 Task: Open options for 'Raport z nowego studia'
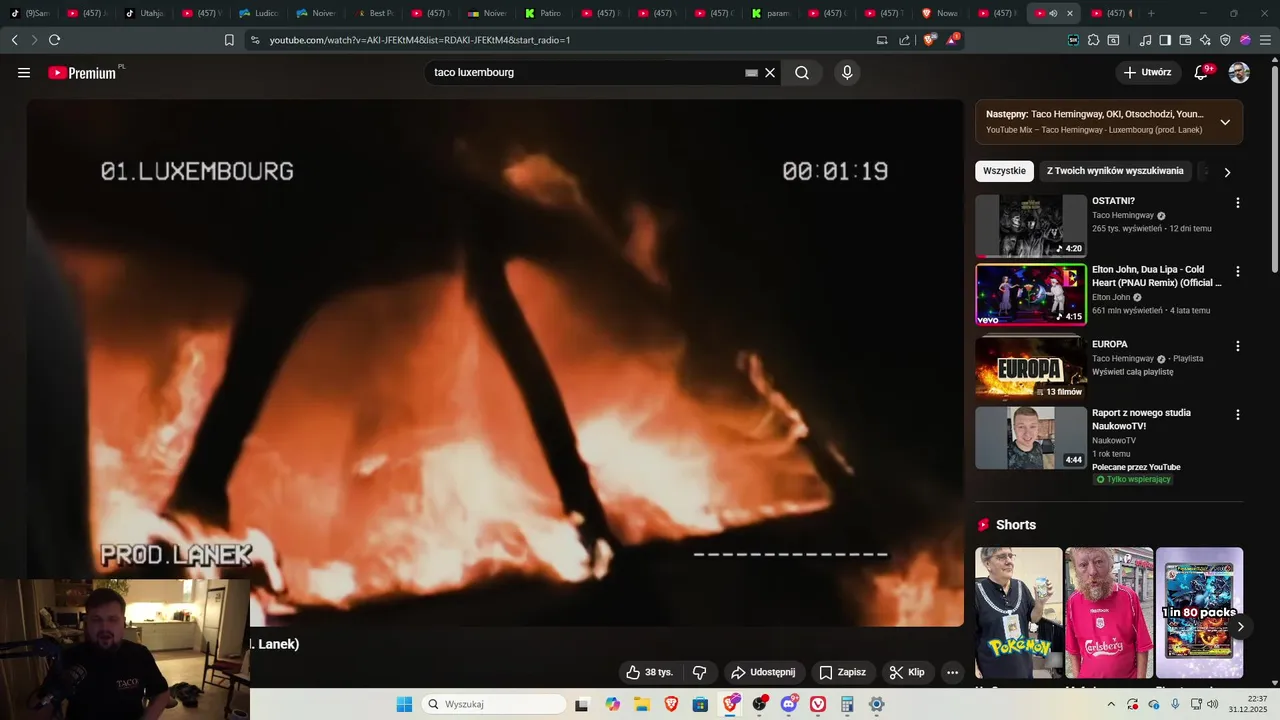pos(1238,414)
